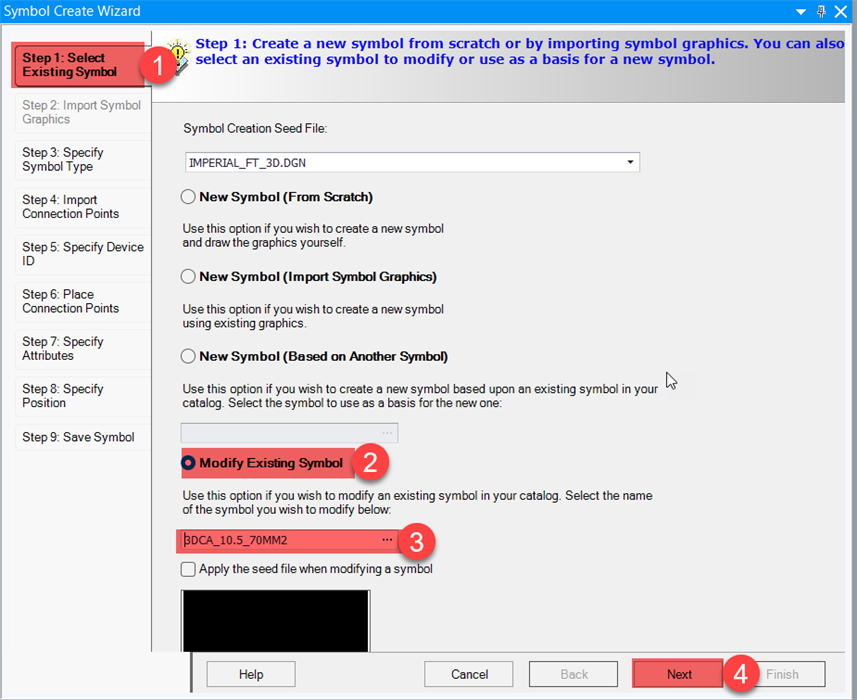The image size is (857, 700).
Task: Go to Step 1: Select Existing Symbol
Action: point(80,65)
